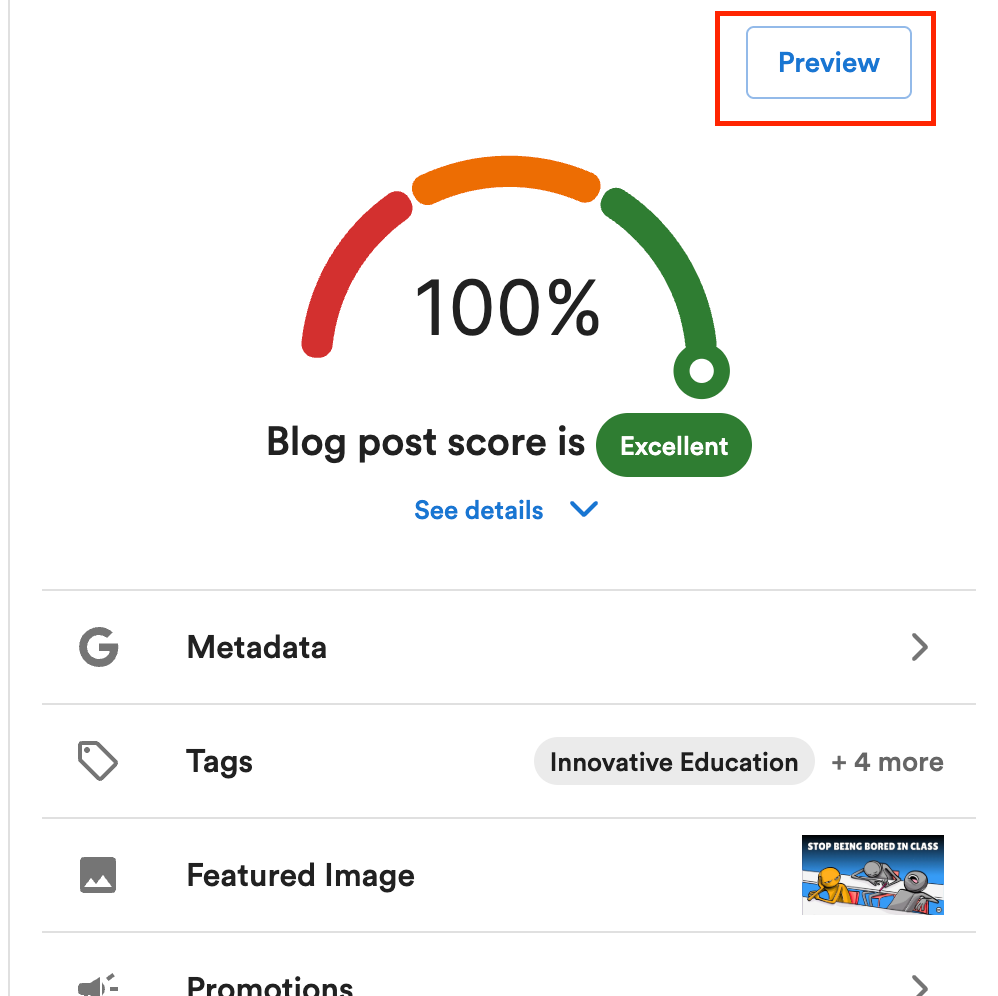
Task: Click the Google G Metadata icon
Action: pyautogui.click(x=99, y=647)
